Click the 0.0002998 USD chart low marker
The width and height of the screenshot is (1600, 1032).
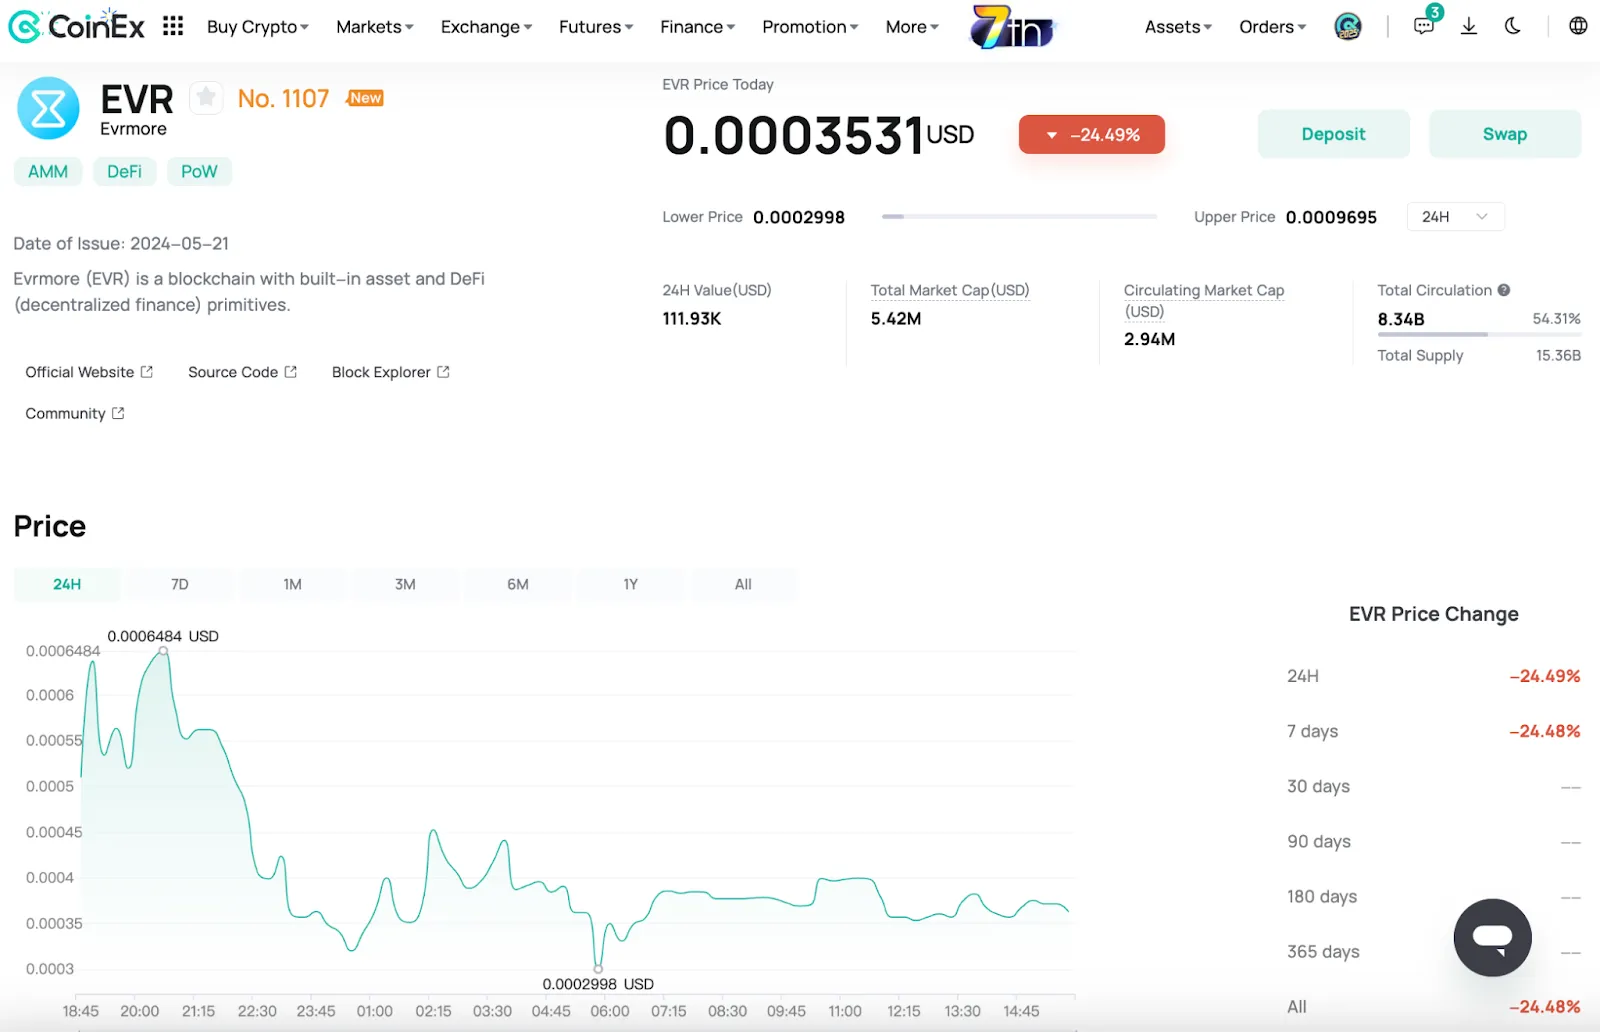(598, 968)
